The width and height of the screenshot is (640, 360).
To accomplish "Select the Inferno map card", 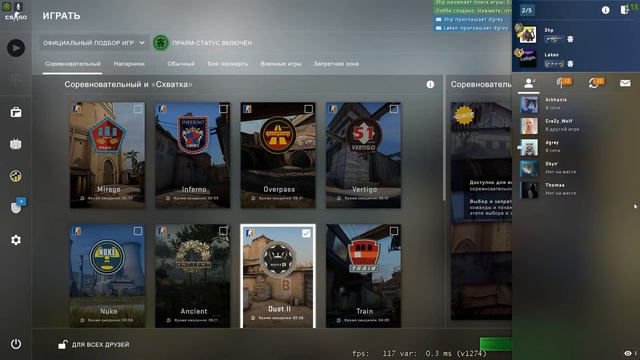I will [x=193, y=155].
